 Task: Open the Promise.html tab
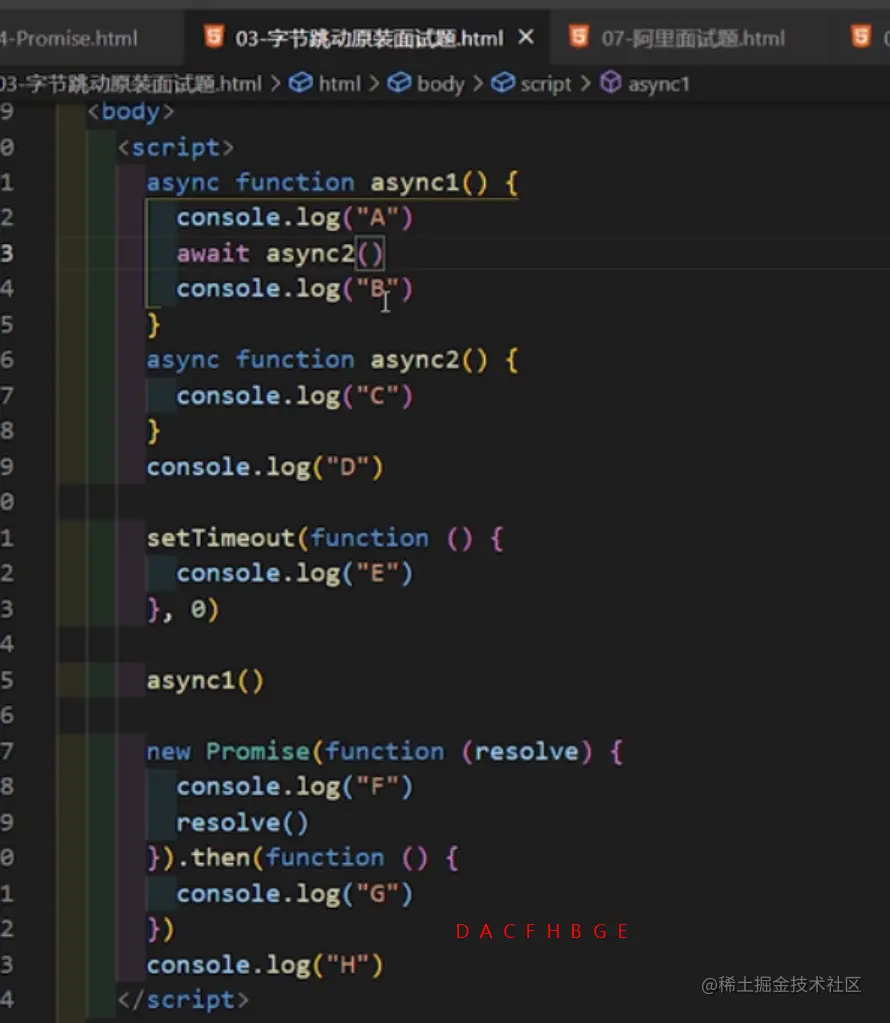pyautogui.click(x=69, y=38)
